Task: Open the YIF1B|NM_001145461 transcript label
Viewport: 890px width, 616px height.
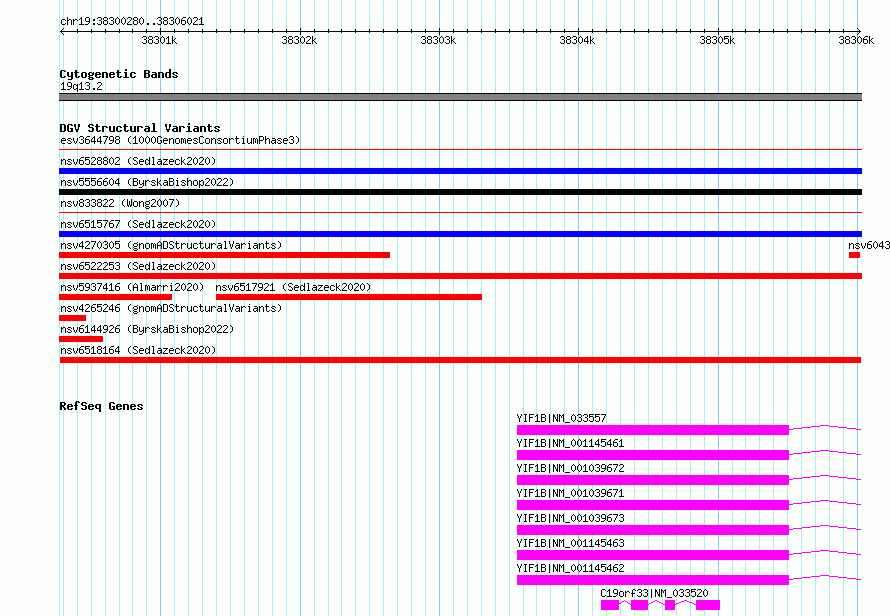Action: tap(570, 443)
